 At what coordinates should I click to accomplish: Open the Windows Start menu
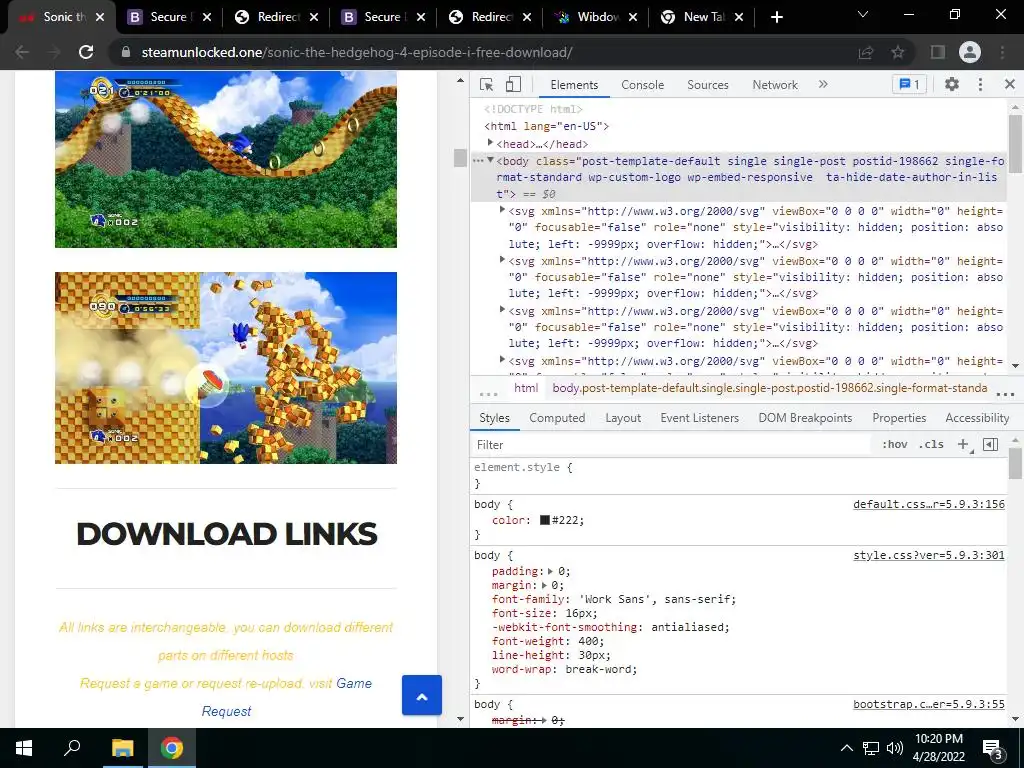[x=24, y=748]
